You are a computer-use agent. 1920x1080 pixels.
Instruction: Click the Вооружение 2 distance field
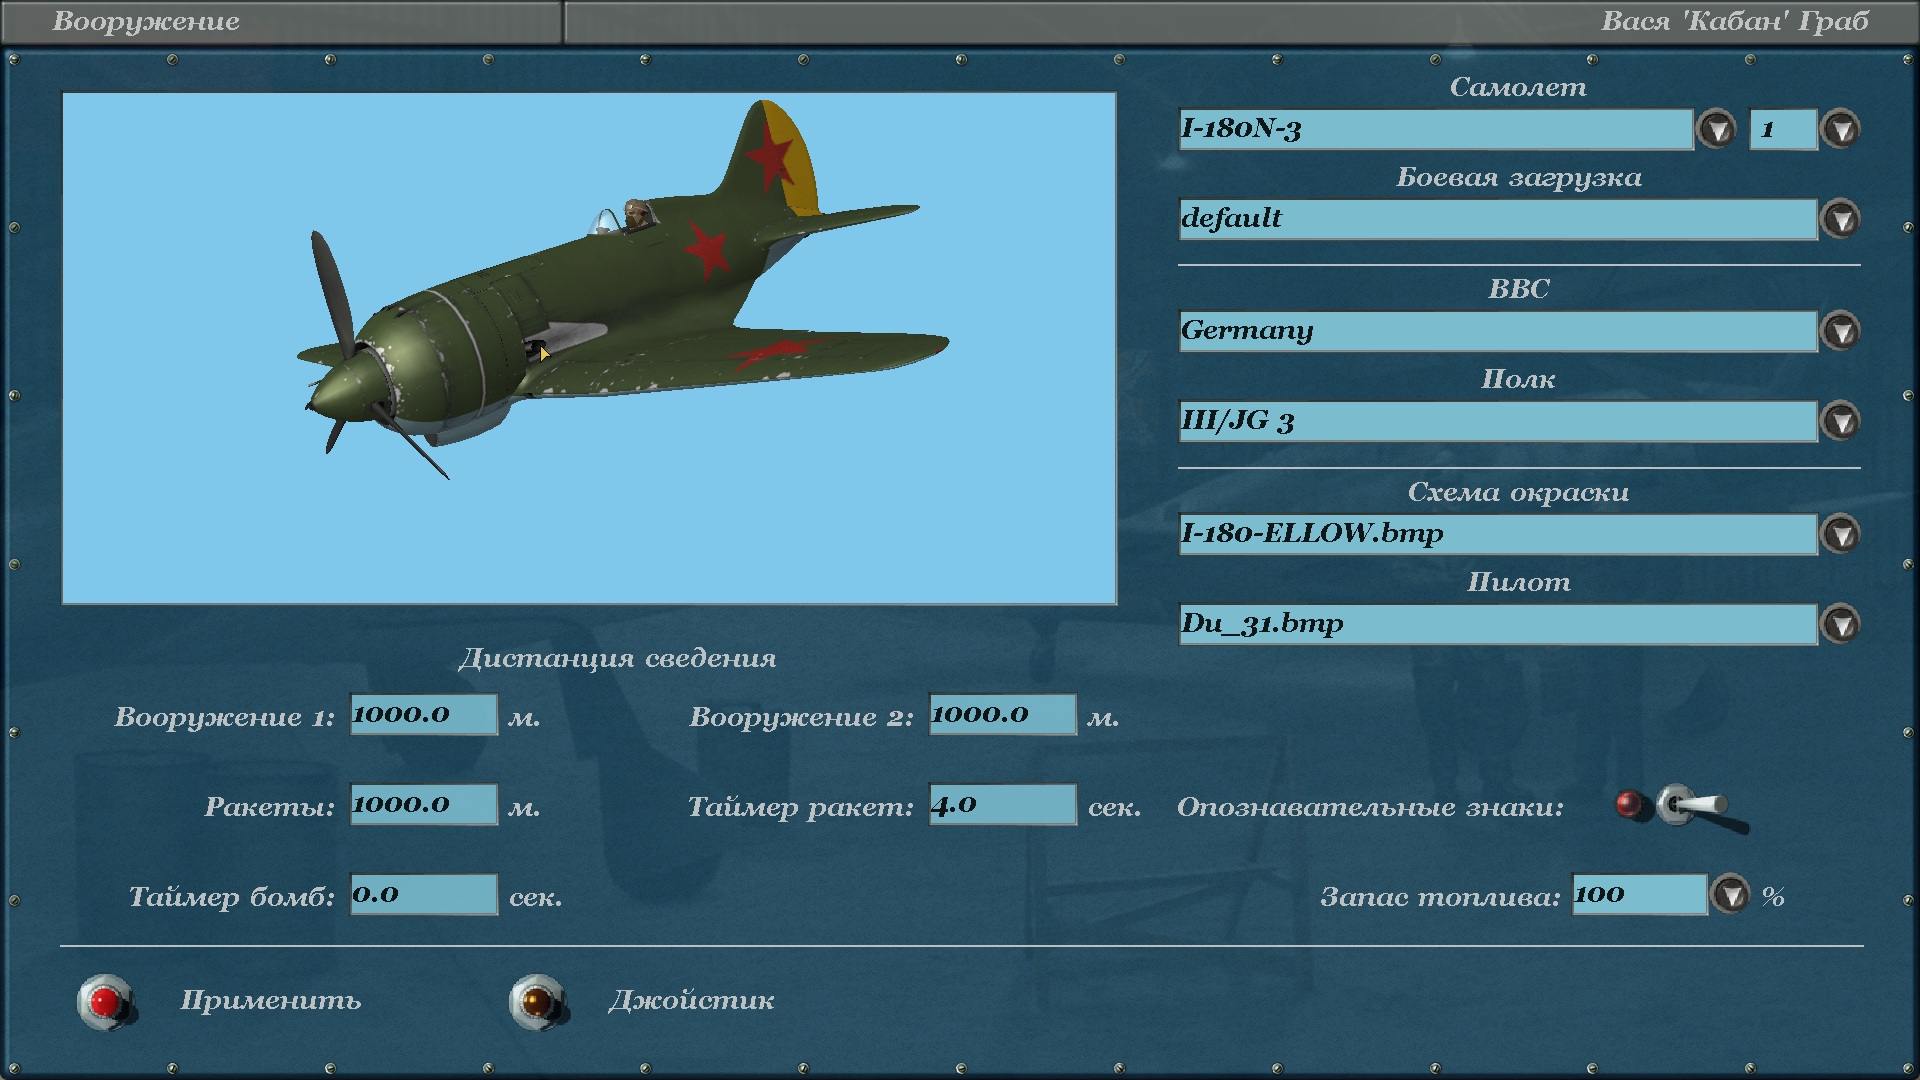point(1002,715)
